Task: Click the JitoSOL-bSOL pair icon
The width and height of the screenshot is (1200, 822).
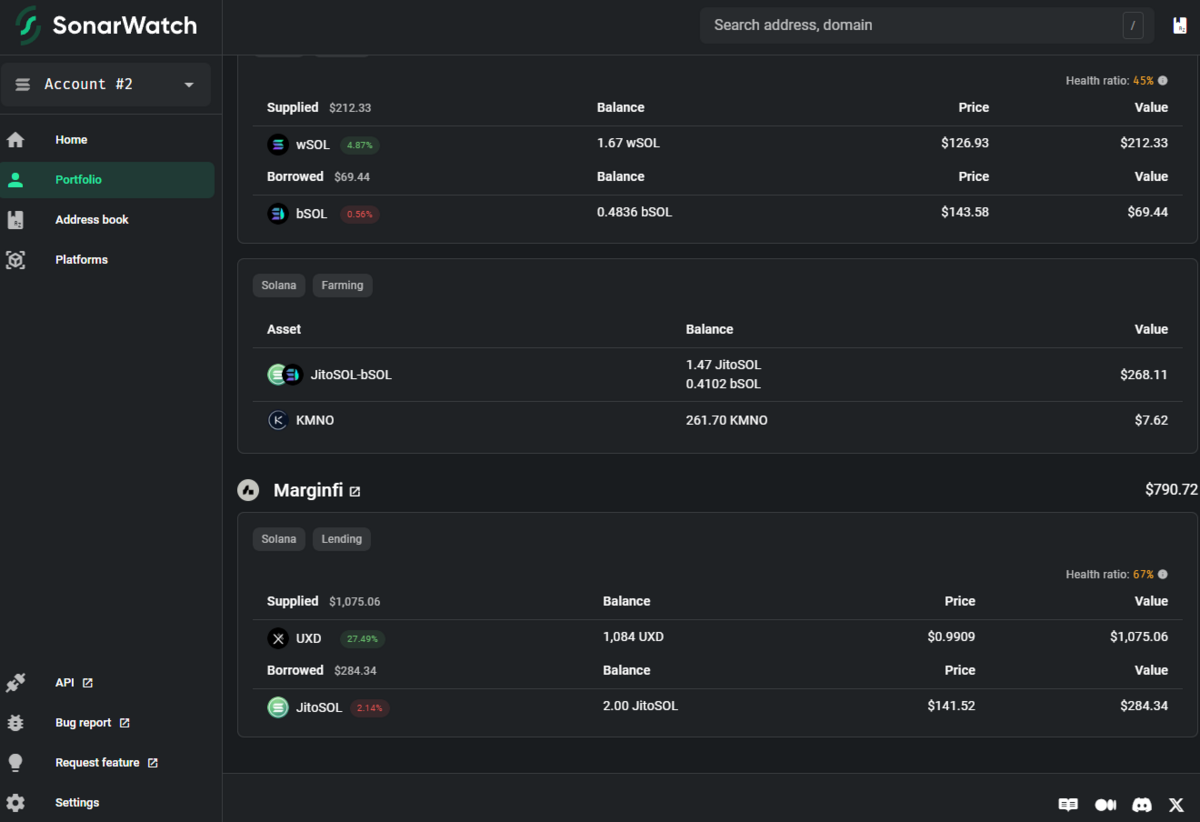Action: [285, 375]
